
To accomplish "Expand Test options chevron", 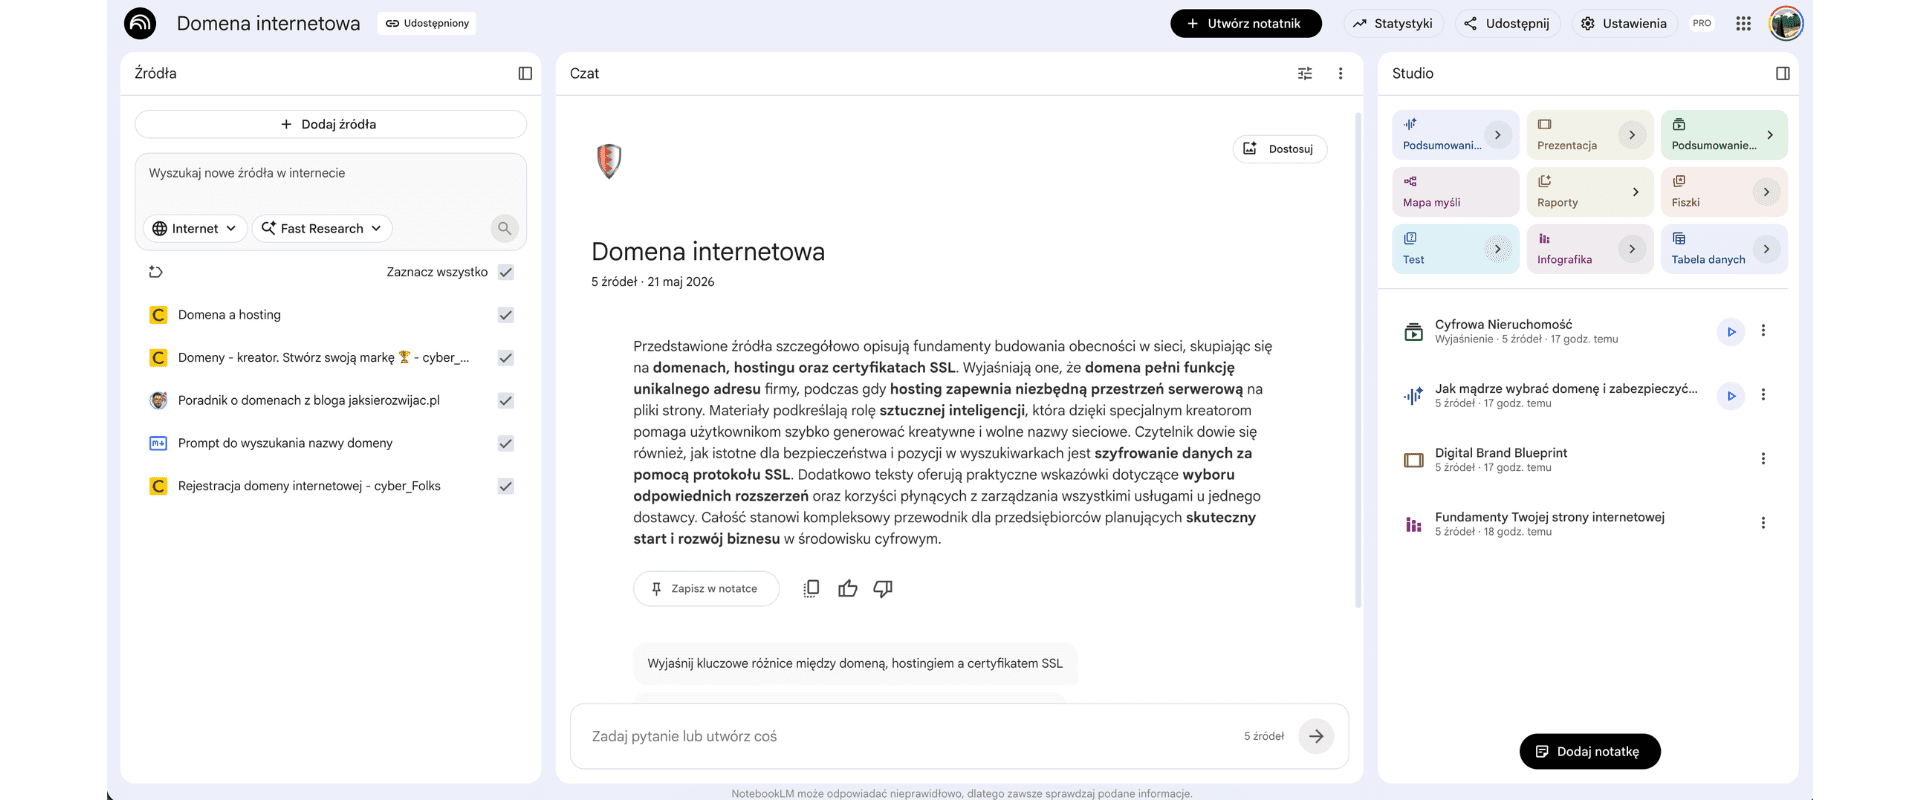I will [1497, 249].
